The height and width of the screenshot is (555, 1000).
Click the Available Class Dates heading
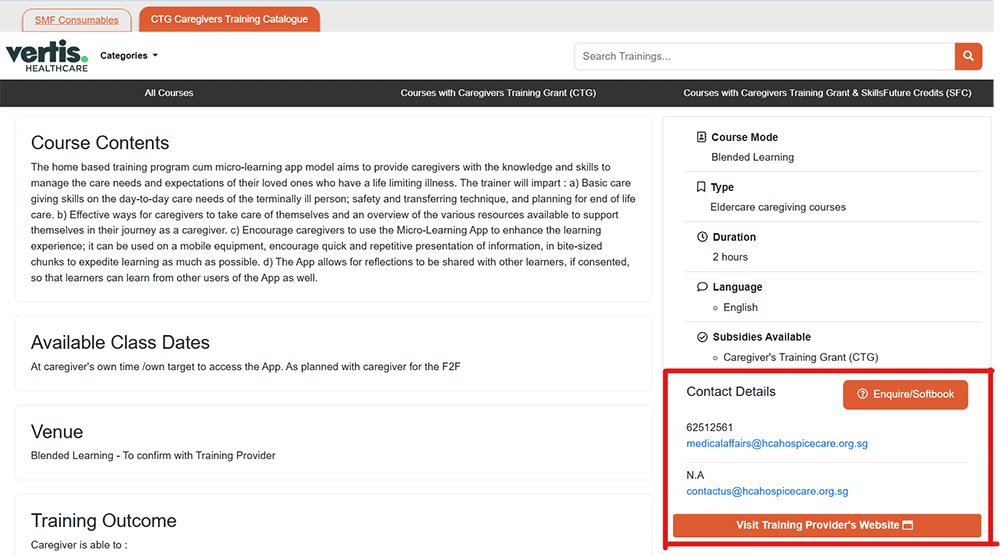(x=120, y=343)
